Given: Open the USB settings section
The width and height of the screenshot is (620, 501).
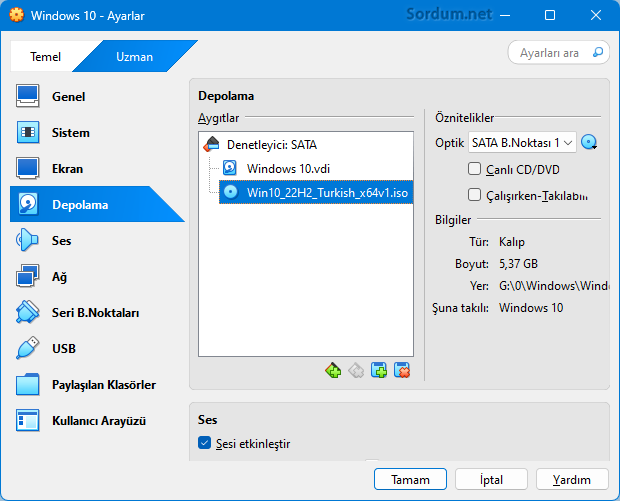Looking at the screenshot, I should click(95, 348).
